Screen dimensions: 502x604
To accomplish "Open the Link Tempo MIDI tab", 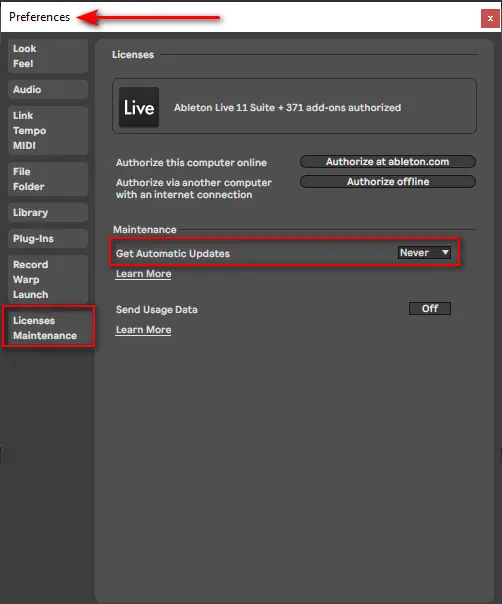I will 48,131.
